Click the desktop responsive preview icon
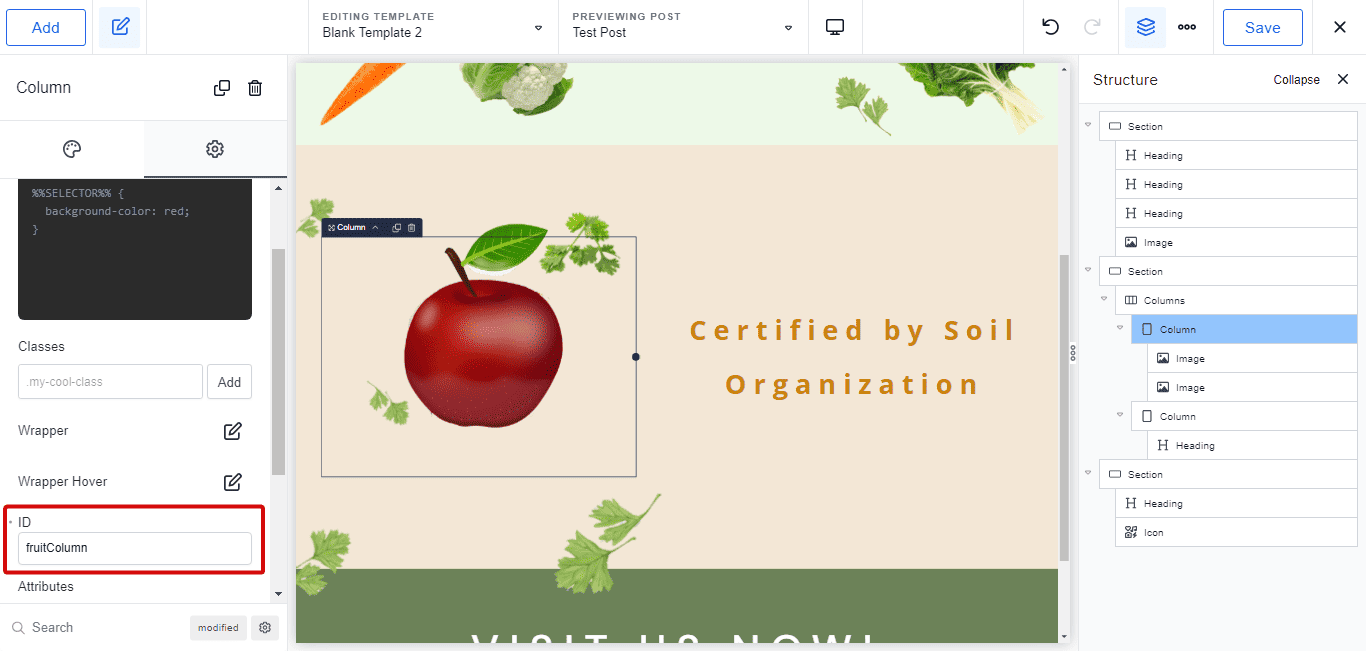This screenshot has width=1366, height=651. tap(835, 27)
